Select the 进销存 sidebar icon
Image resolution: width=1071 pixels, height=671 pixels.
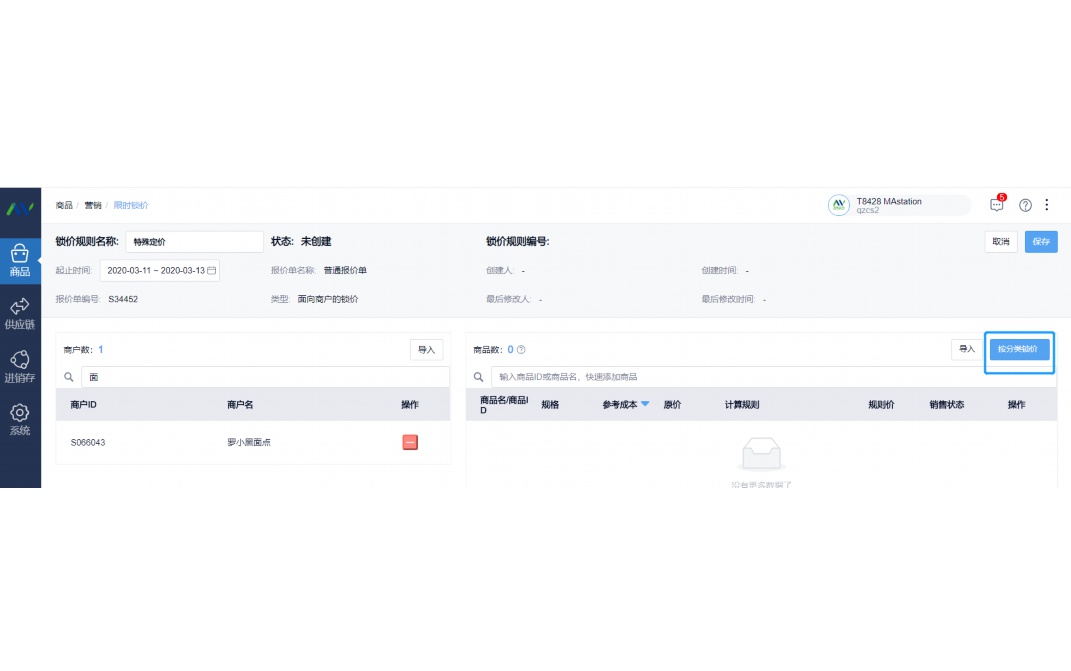[x=20, y=365]
